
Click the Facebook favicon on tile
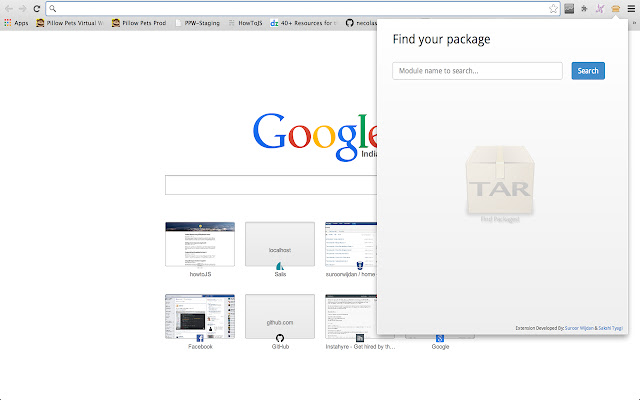[200, 338]
